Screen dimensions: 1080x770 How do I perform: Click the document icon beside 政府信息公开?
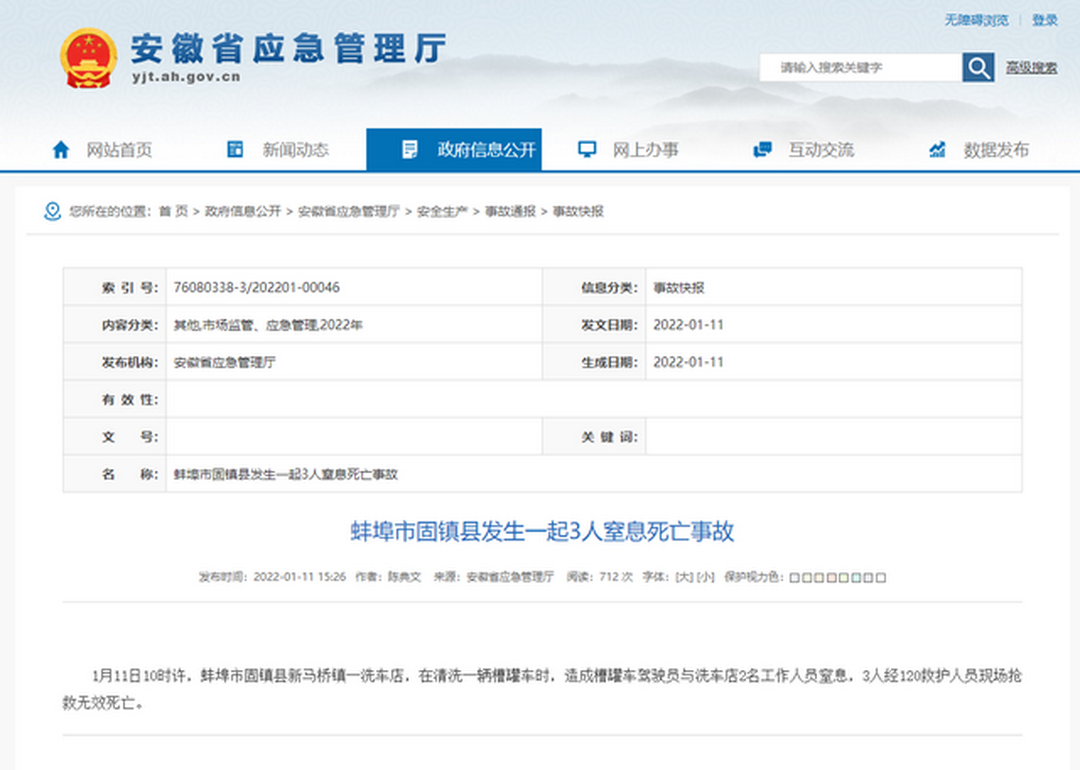point(410,149)
